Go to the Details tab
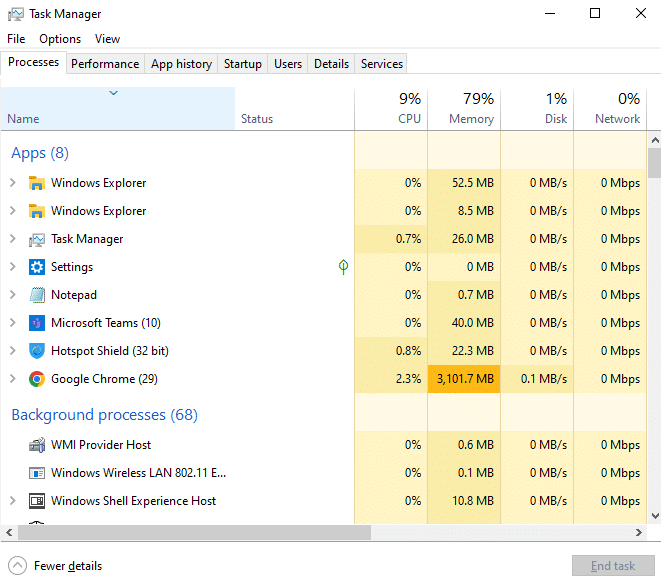Image resolution: width=661 pixels, height=583 pixels. pyautogui.click(x=331, y=64)
